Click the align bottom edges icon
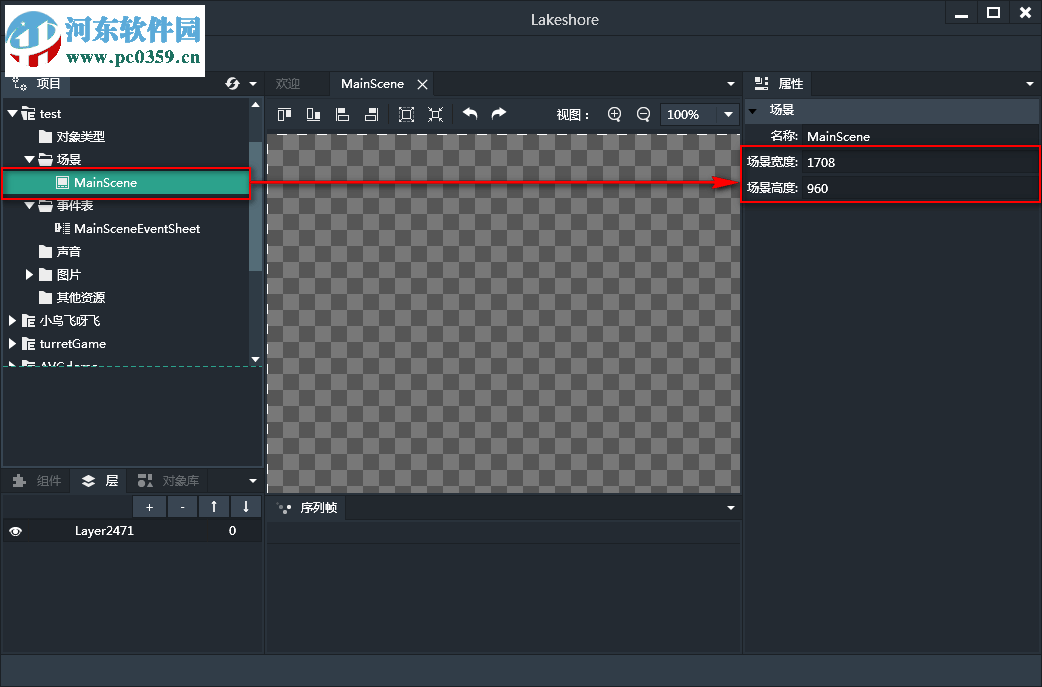The height and width of the screenshot is (687, 1042). [313, 114]
